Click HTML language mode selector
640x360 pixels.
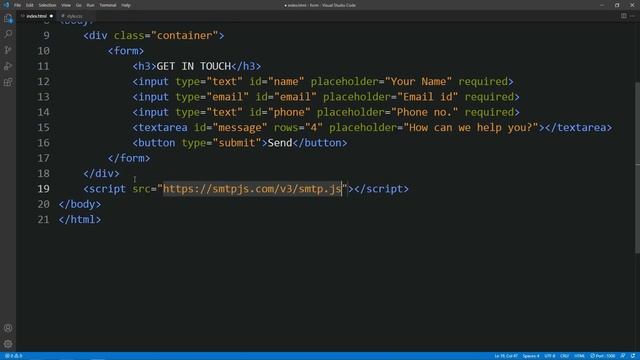tap(579, 356)
